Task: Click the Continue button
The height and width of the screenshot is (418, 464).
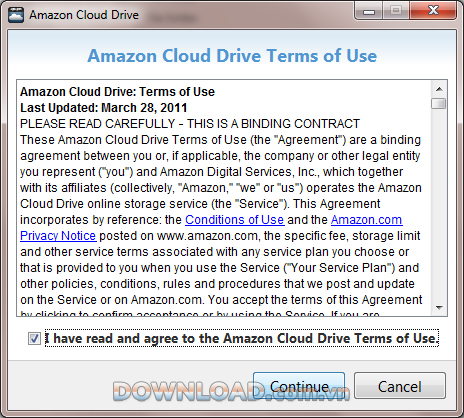Action: pyautogui.click(x=299, y=386)
